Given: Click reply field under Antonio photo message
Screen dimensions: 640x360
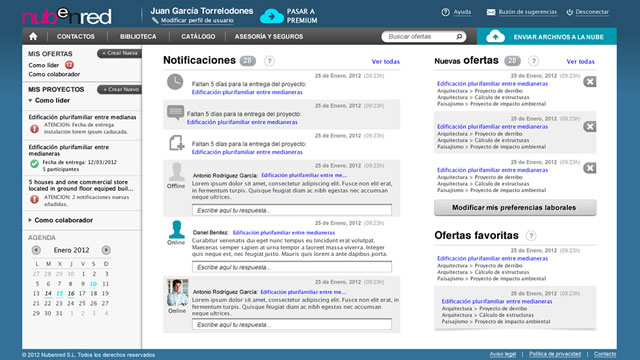Looking at the screenshot, I should (292, 324).
